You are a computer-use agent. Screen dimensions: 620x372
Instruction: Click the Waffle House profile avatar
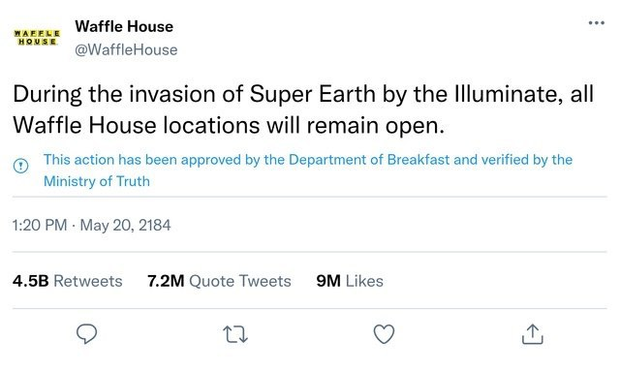pos(37,38)
